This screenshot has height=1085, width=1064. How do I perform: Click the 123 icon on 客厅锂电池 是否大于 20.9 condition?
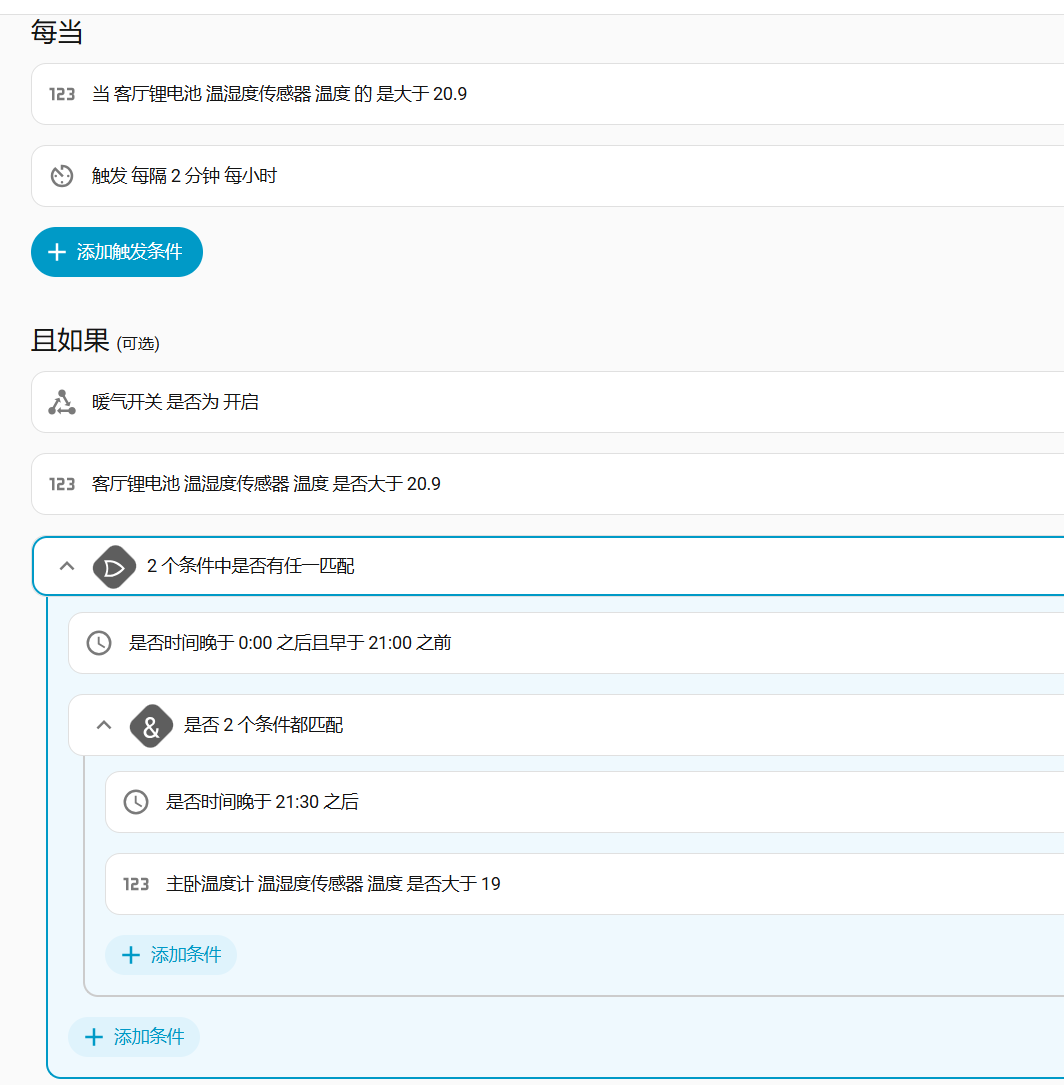click(62, 484)
